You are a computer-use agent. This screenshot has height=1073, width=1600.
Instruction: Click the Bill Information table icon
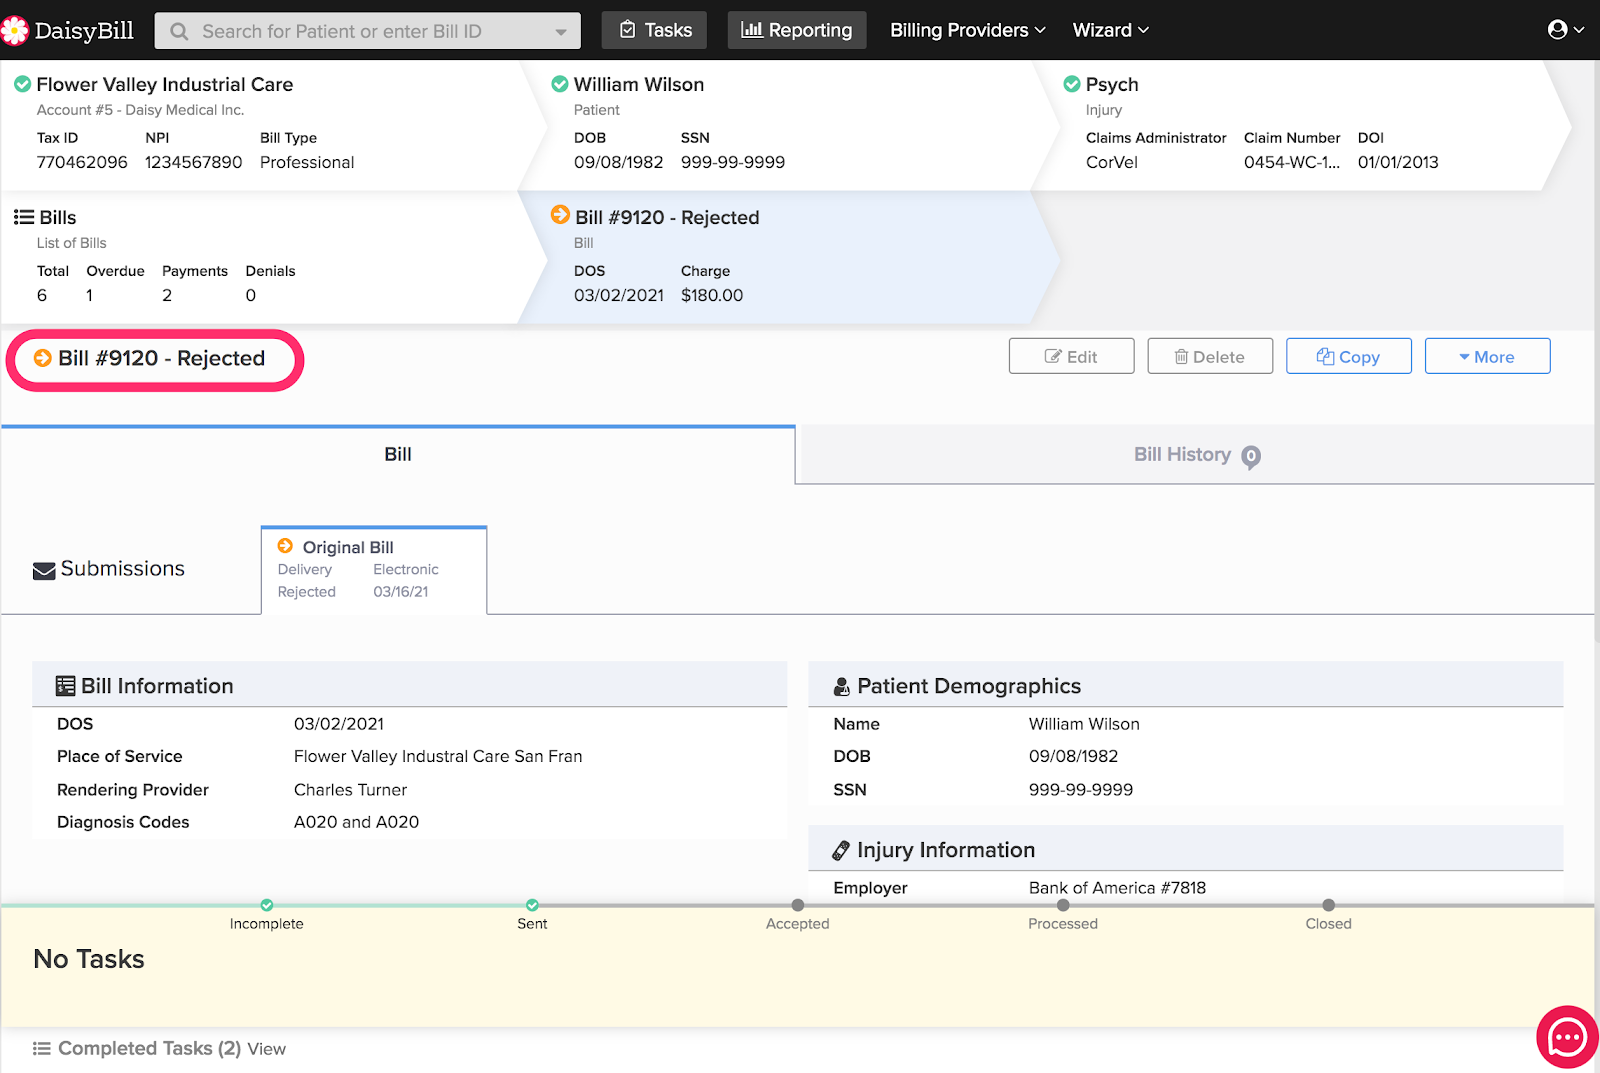tap(66, 686)
